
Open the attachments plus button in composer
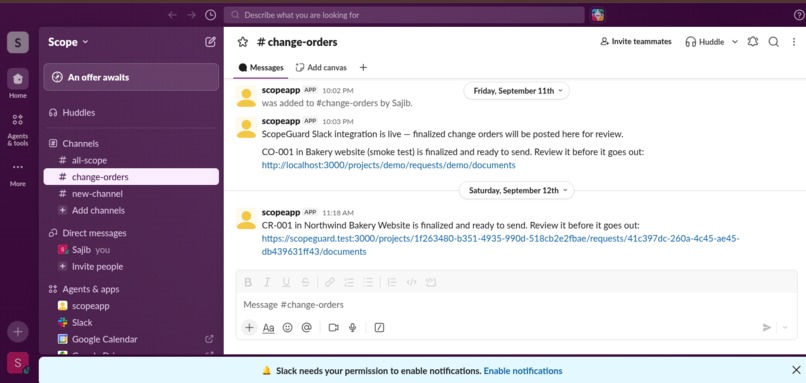249,327
